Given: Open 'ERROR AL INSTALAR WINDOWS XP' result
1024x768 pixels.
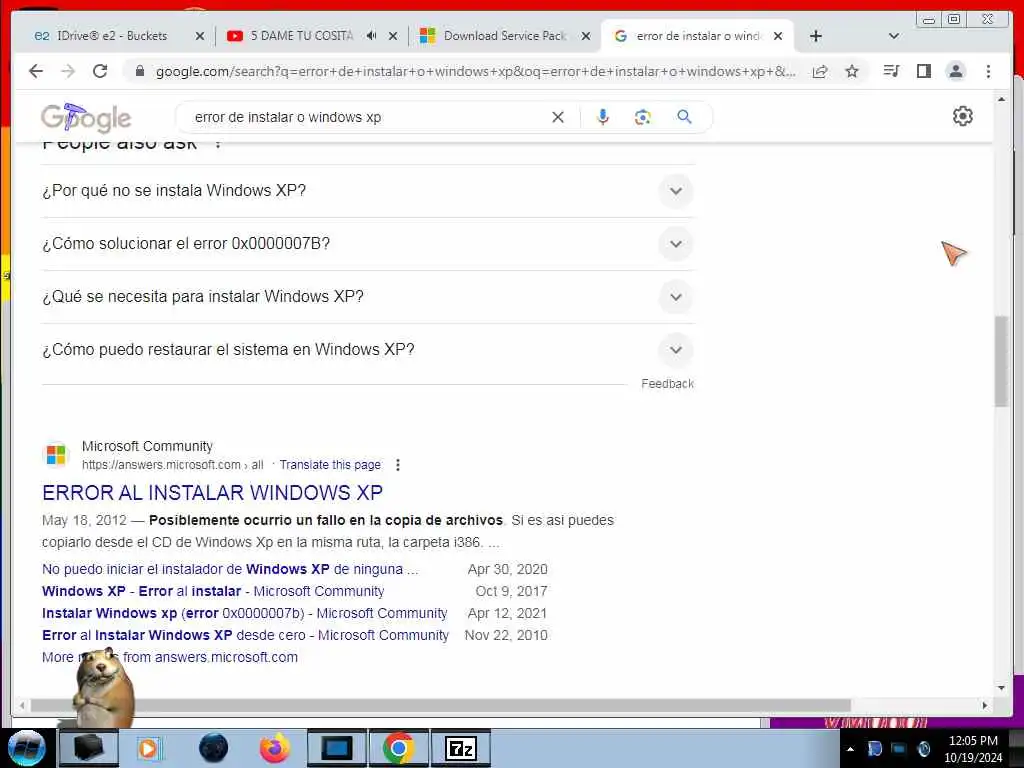Looking at the screenshot, I should click(212, 492).
